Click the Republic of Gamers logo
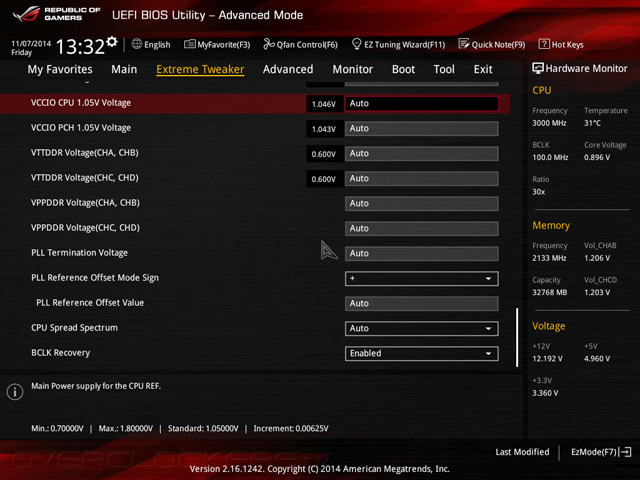This screenshot has width=640, height=480. [x=56, y=14]
